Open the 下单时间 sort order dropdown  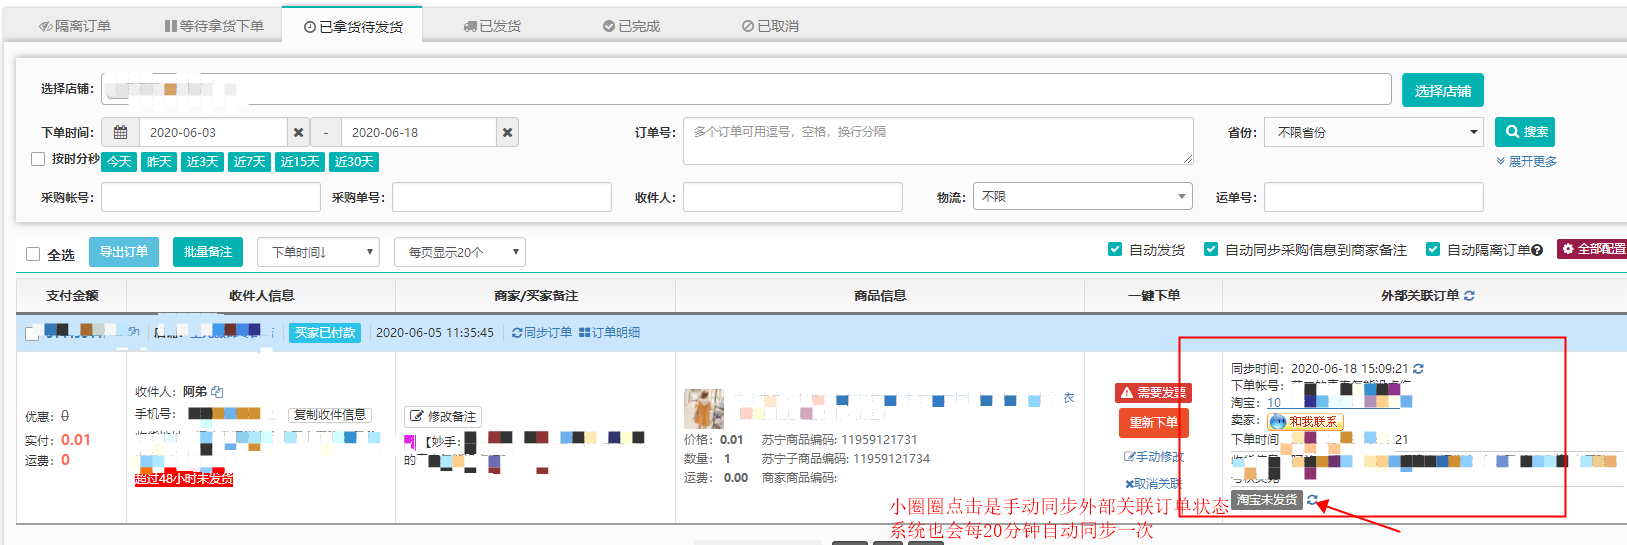pos(318,252)
